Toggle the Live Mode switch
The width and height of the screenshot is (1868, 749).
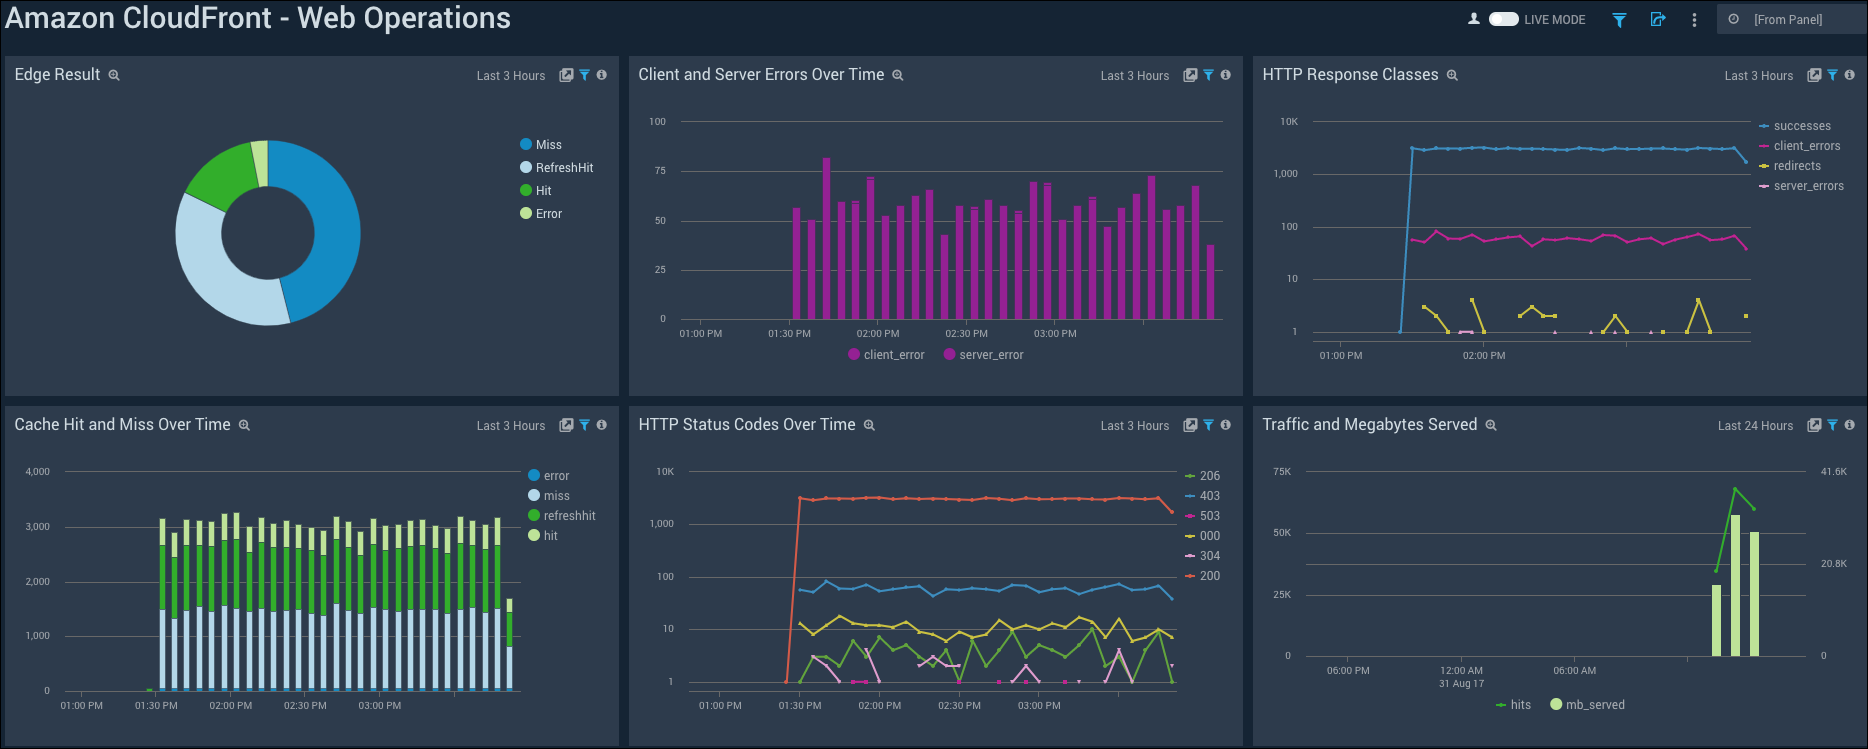1503,19
